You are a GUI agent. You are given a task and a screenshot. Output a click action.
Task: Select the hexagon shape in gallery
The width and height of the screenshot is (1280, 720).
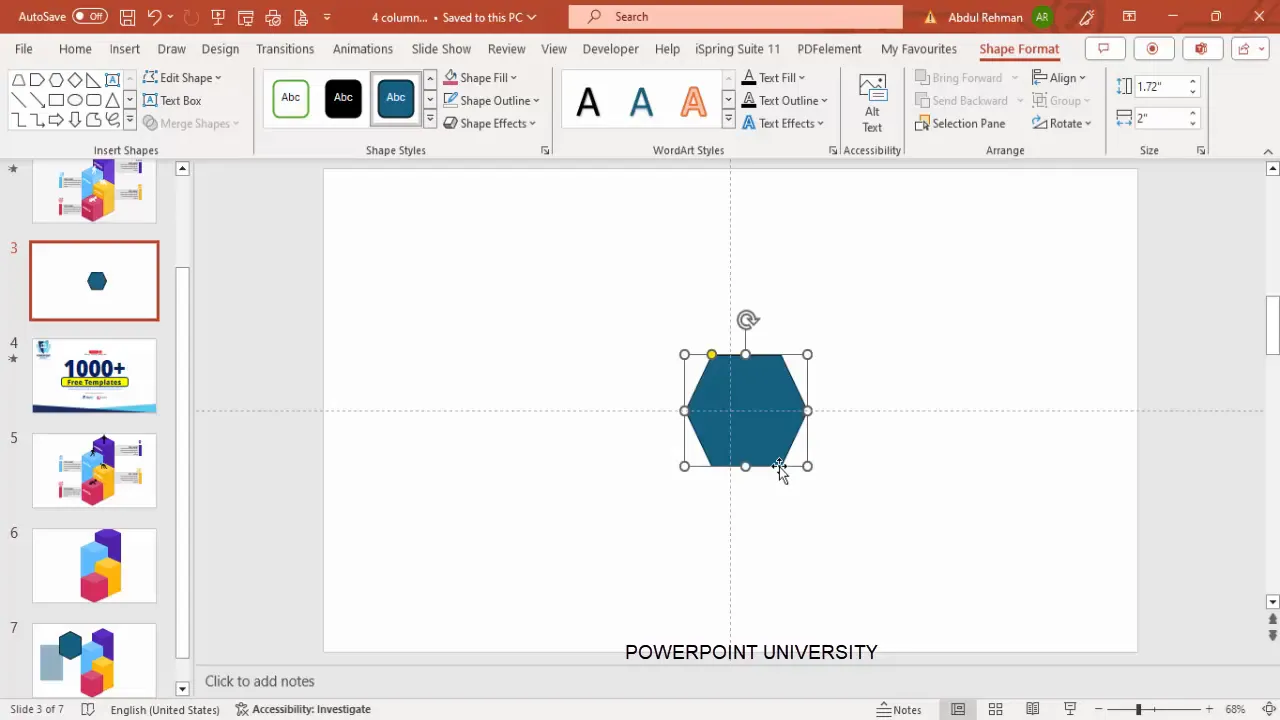pos(56,80)
